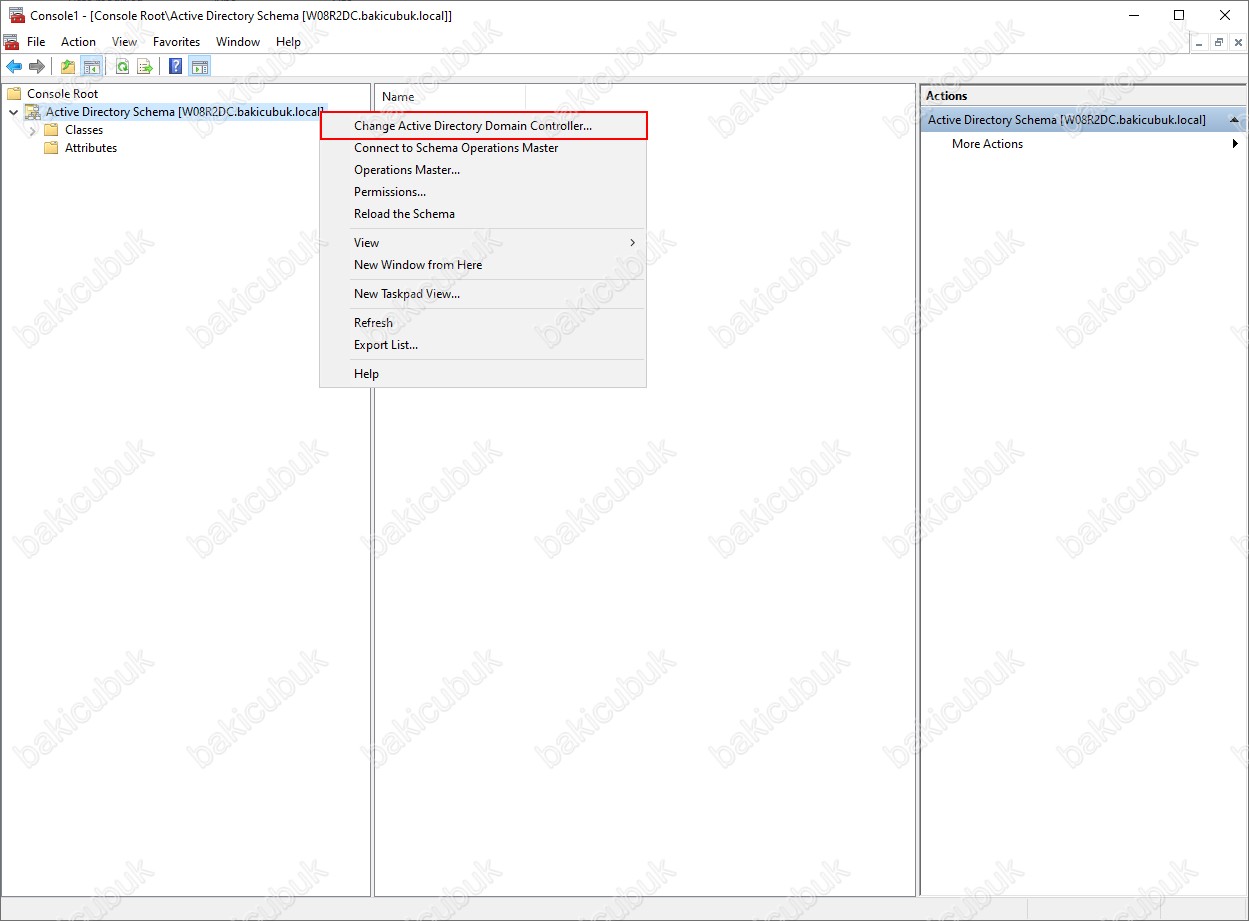Open the View menu in menu bar
Viewport: 1249px width, 921px height.
[125, 42]
